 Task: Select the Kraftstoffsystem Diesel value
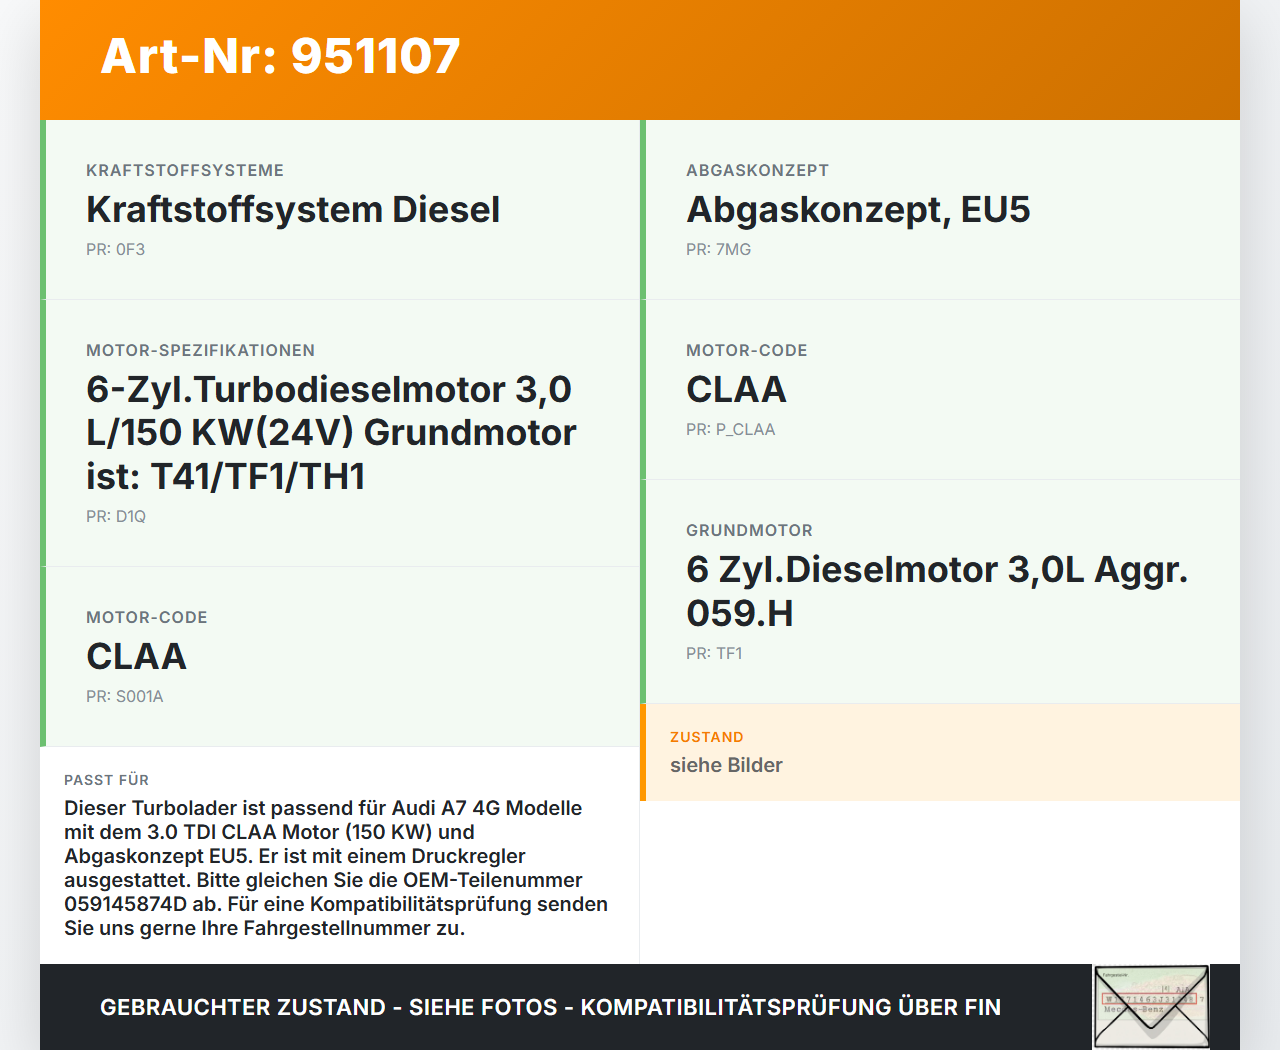293,210
